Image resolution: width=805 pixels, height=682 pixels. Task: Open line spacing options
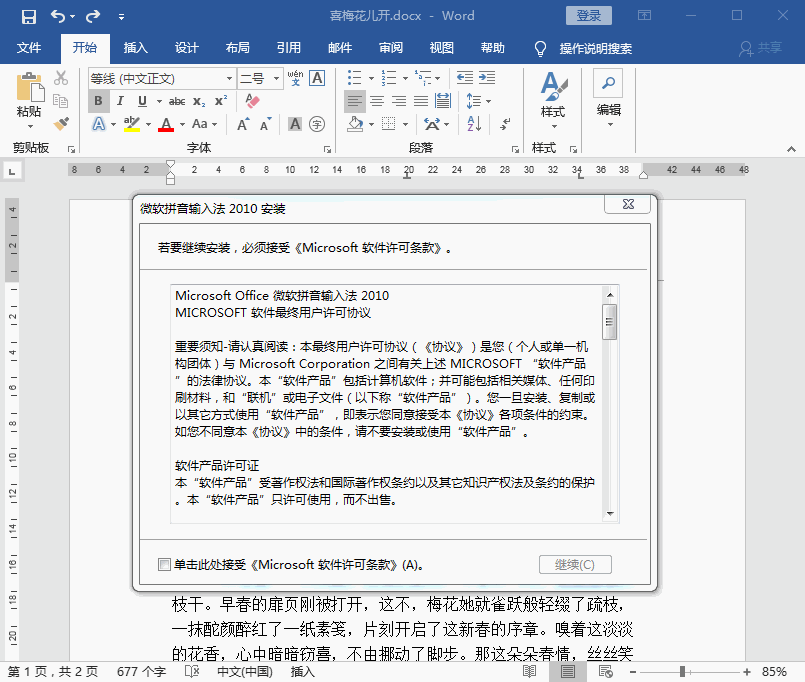[478, 101]
